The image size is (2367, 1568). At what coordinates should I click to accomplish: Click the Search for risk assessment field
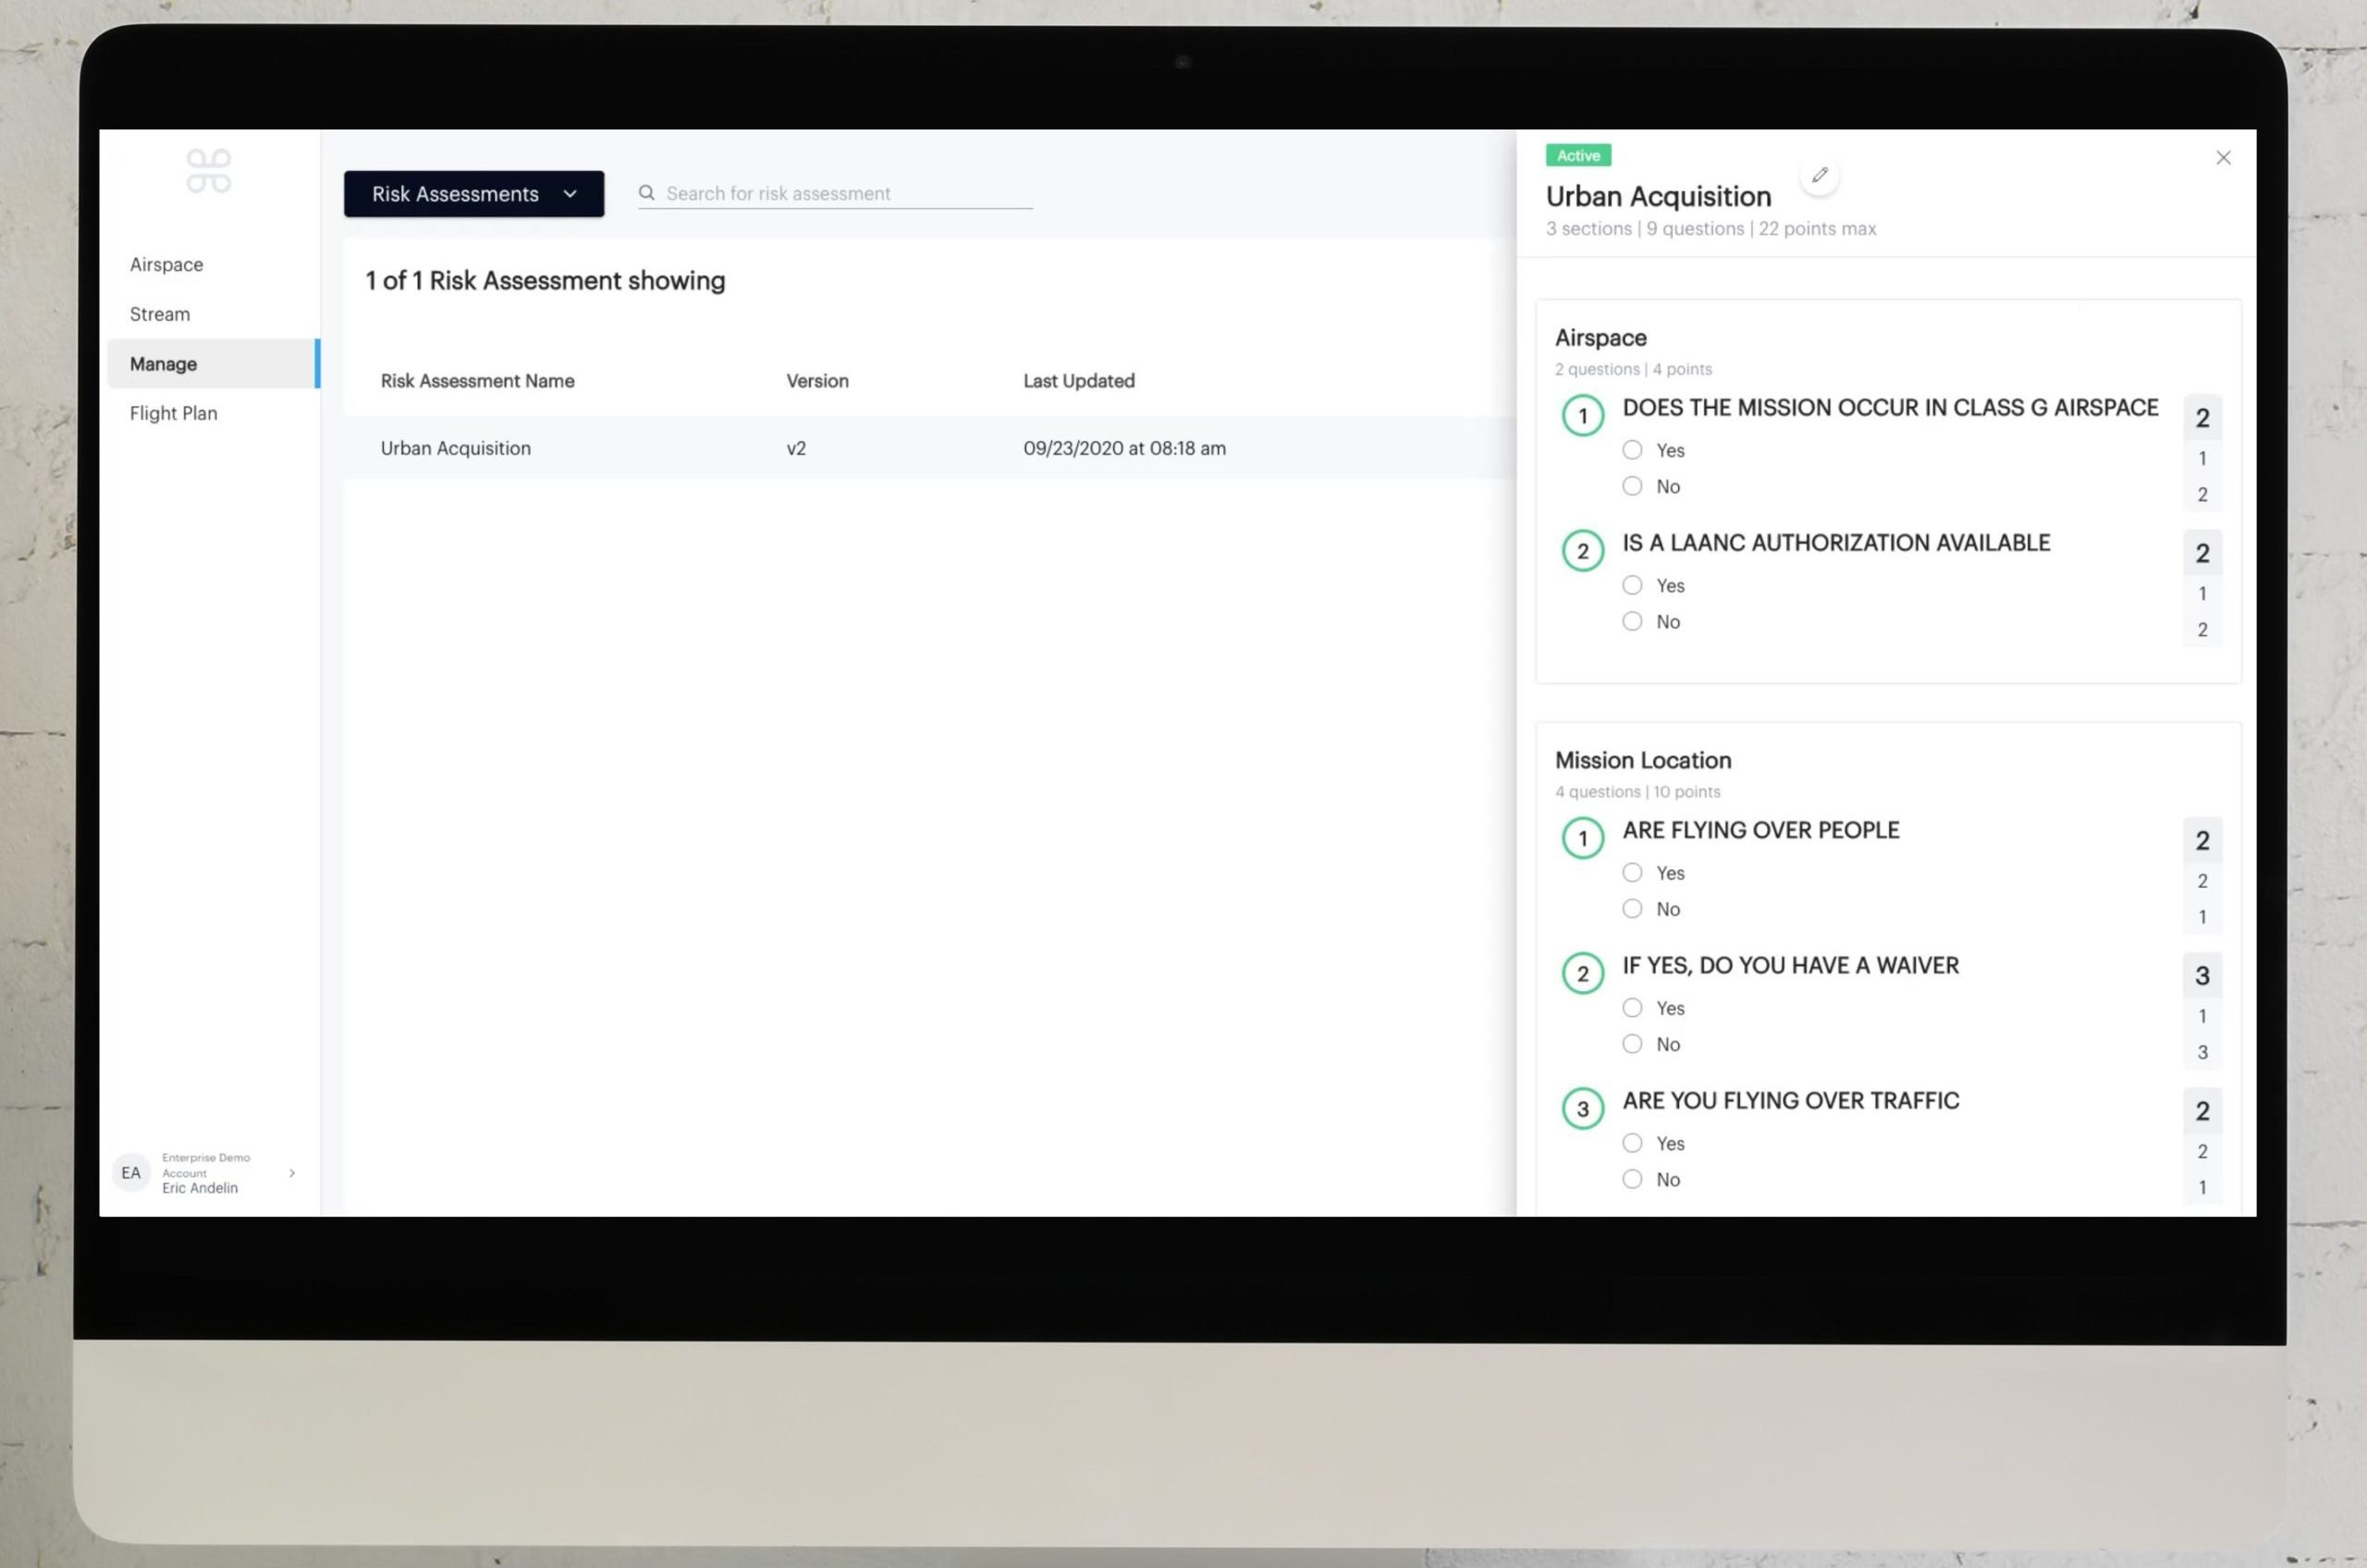pos(846,193)
